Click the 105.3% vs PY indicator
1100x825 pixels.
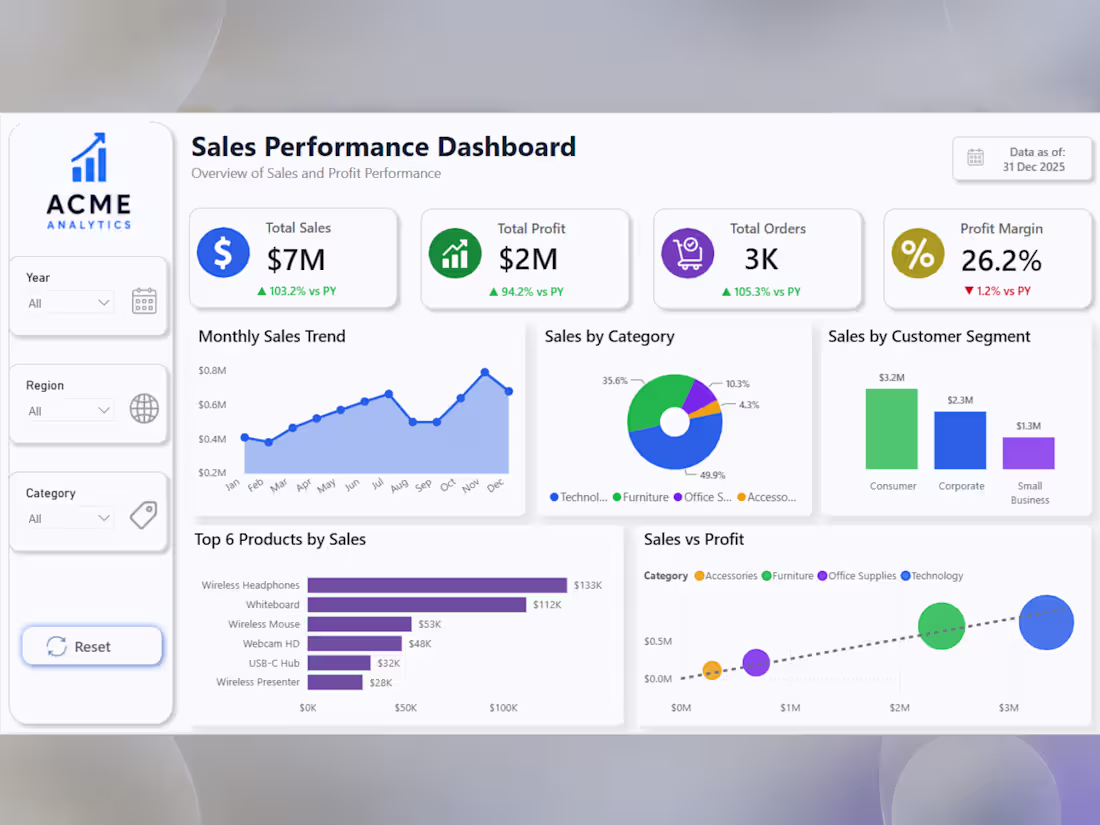761,291
